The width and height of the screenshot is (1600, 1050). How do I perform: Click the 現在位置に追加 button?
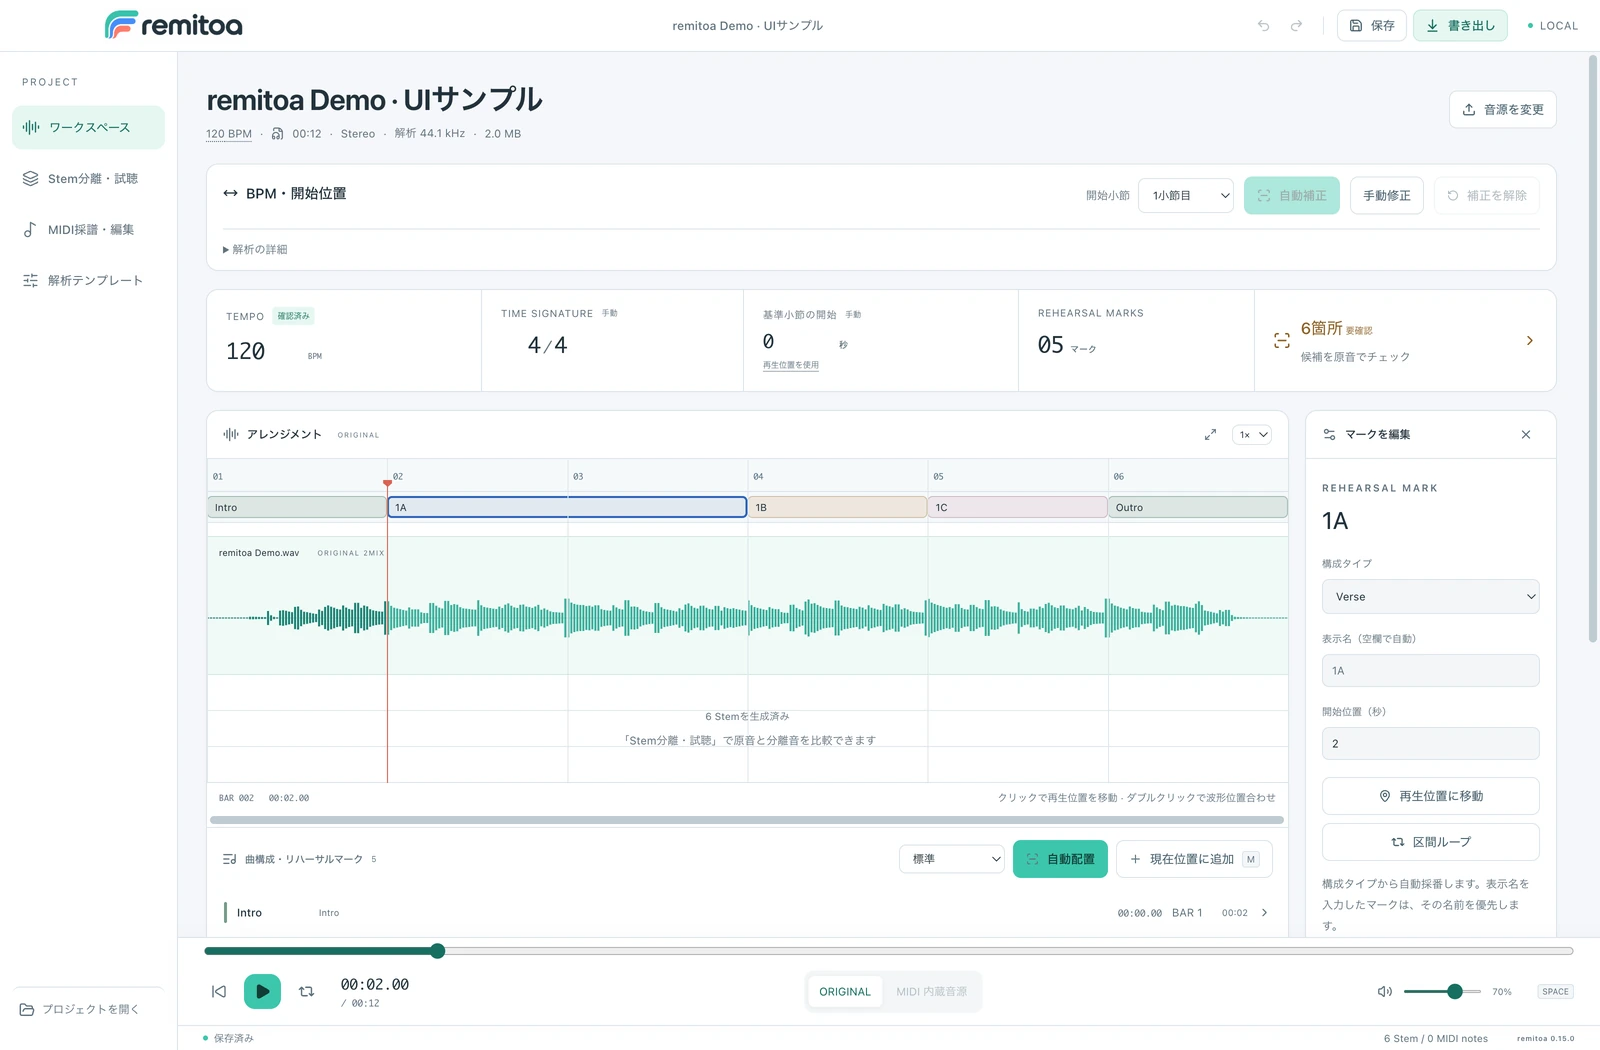pyautogui.click(x=1194, y=859)
